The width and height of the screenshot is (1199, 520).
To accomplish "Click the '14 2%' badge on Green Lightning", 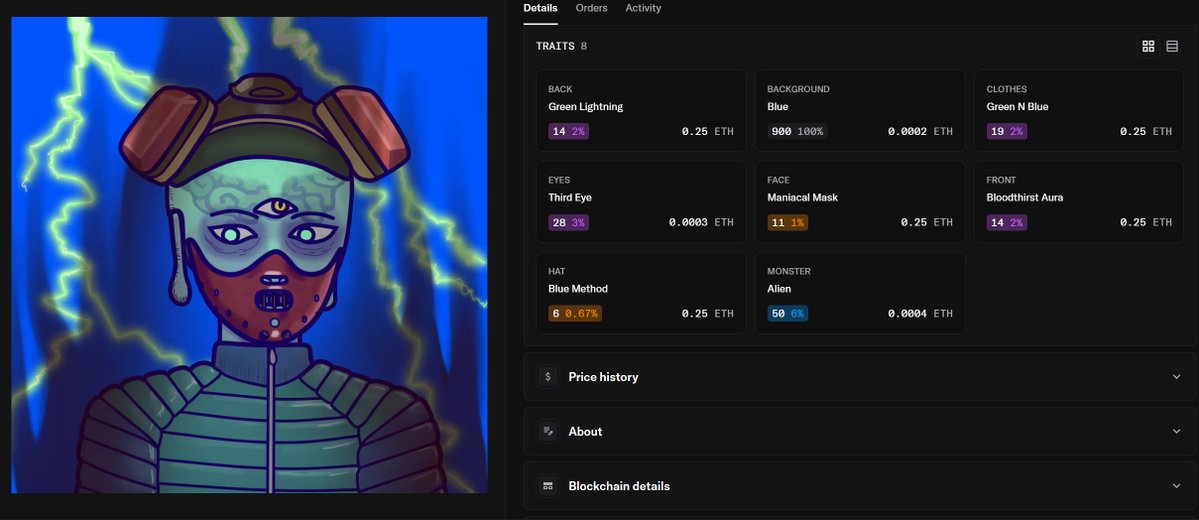I will click(568, 132).
